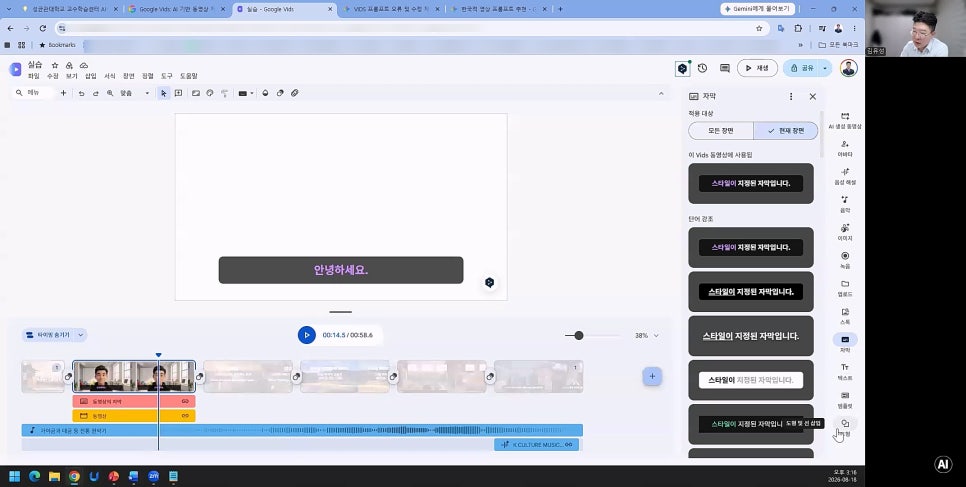Click the zoom magnifier icon in toolbar

click(110, 93)
